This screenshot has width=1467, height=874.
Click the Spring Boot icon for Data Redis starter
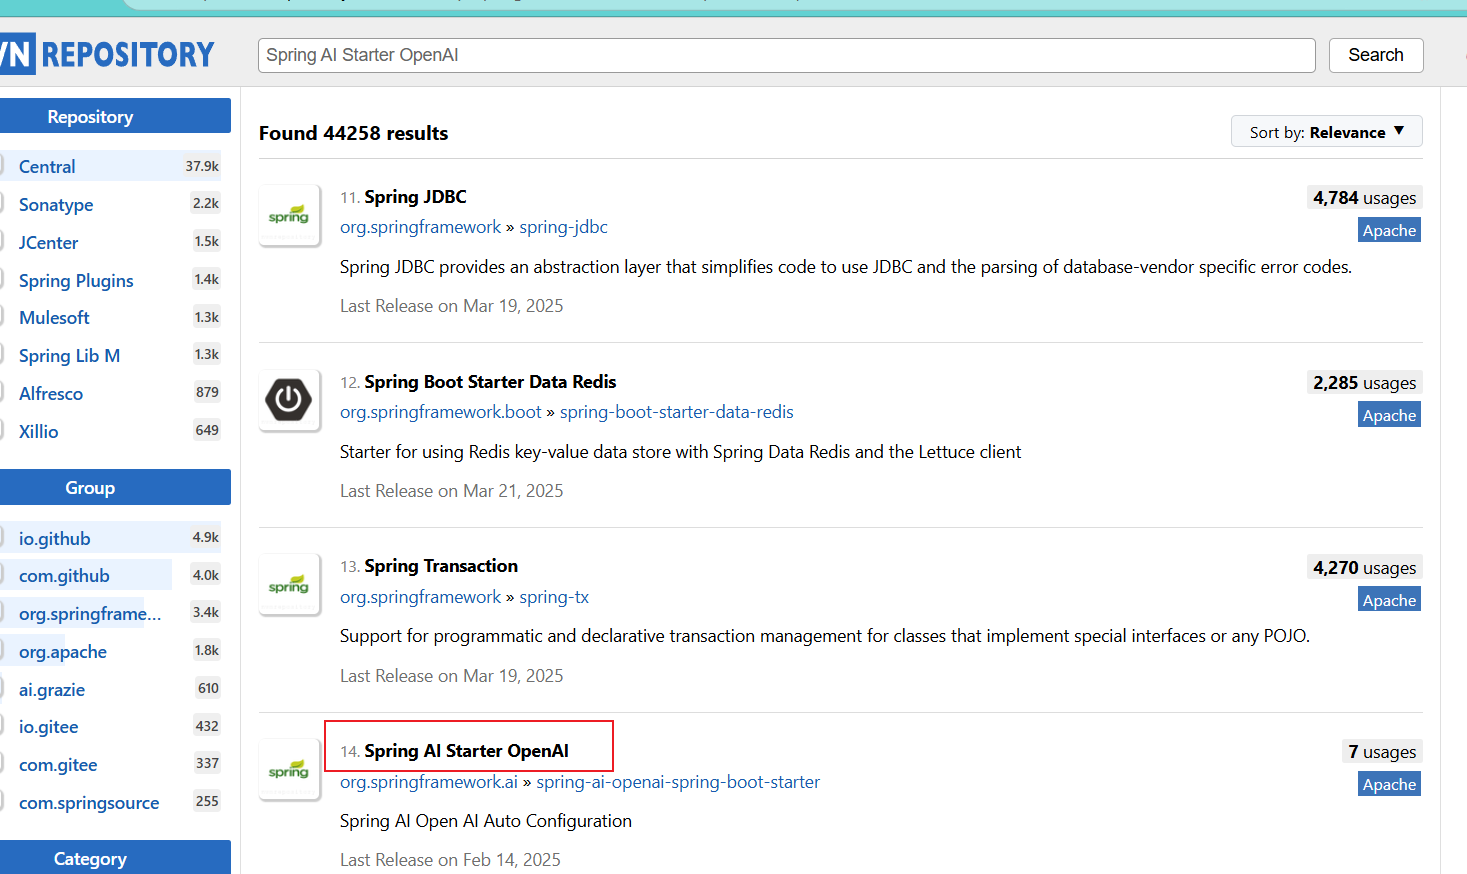[289, 399]
